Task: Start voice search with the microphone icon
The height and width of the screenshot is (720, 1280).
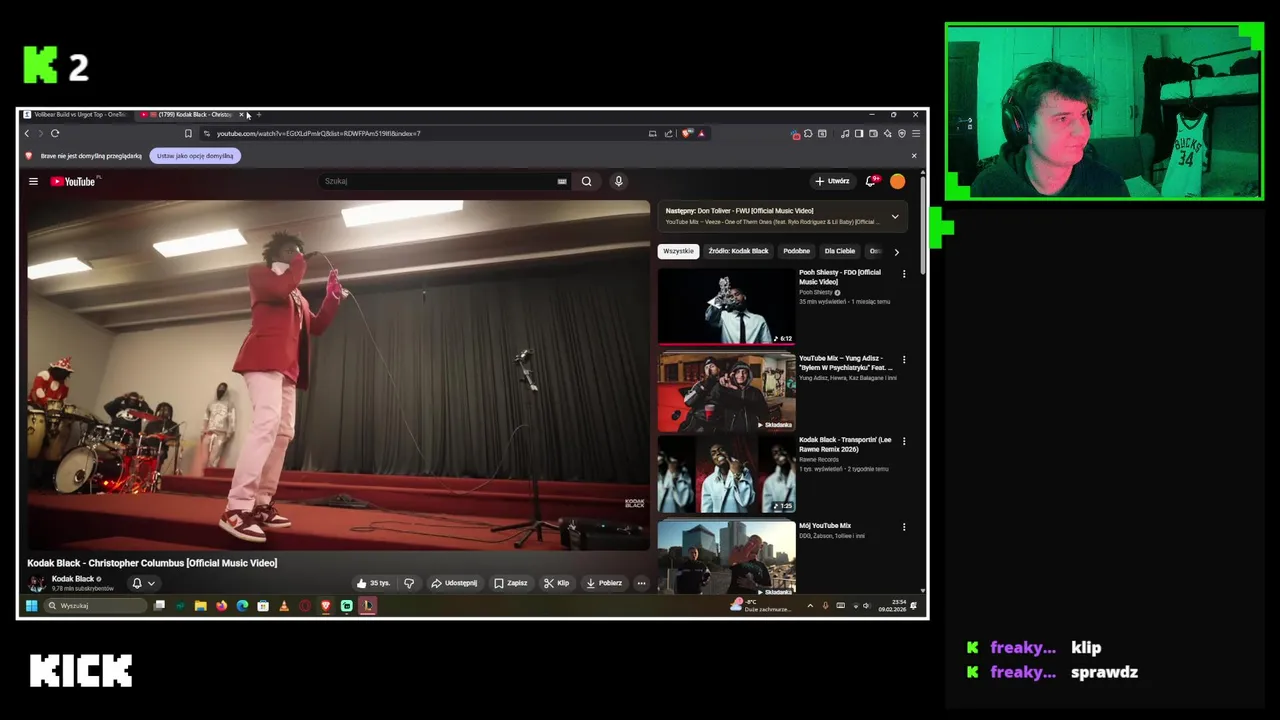Action: click(618, 181)
